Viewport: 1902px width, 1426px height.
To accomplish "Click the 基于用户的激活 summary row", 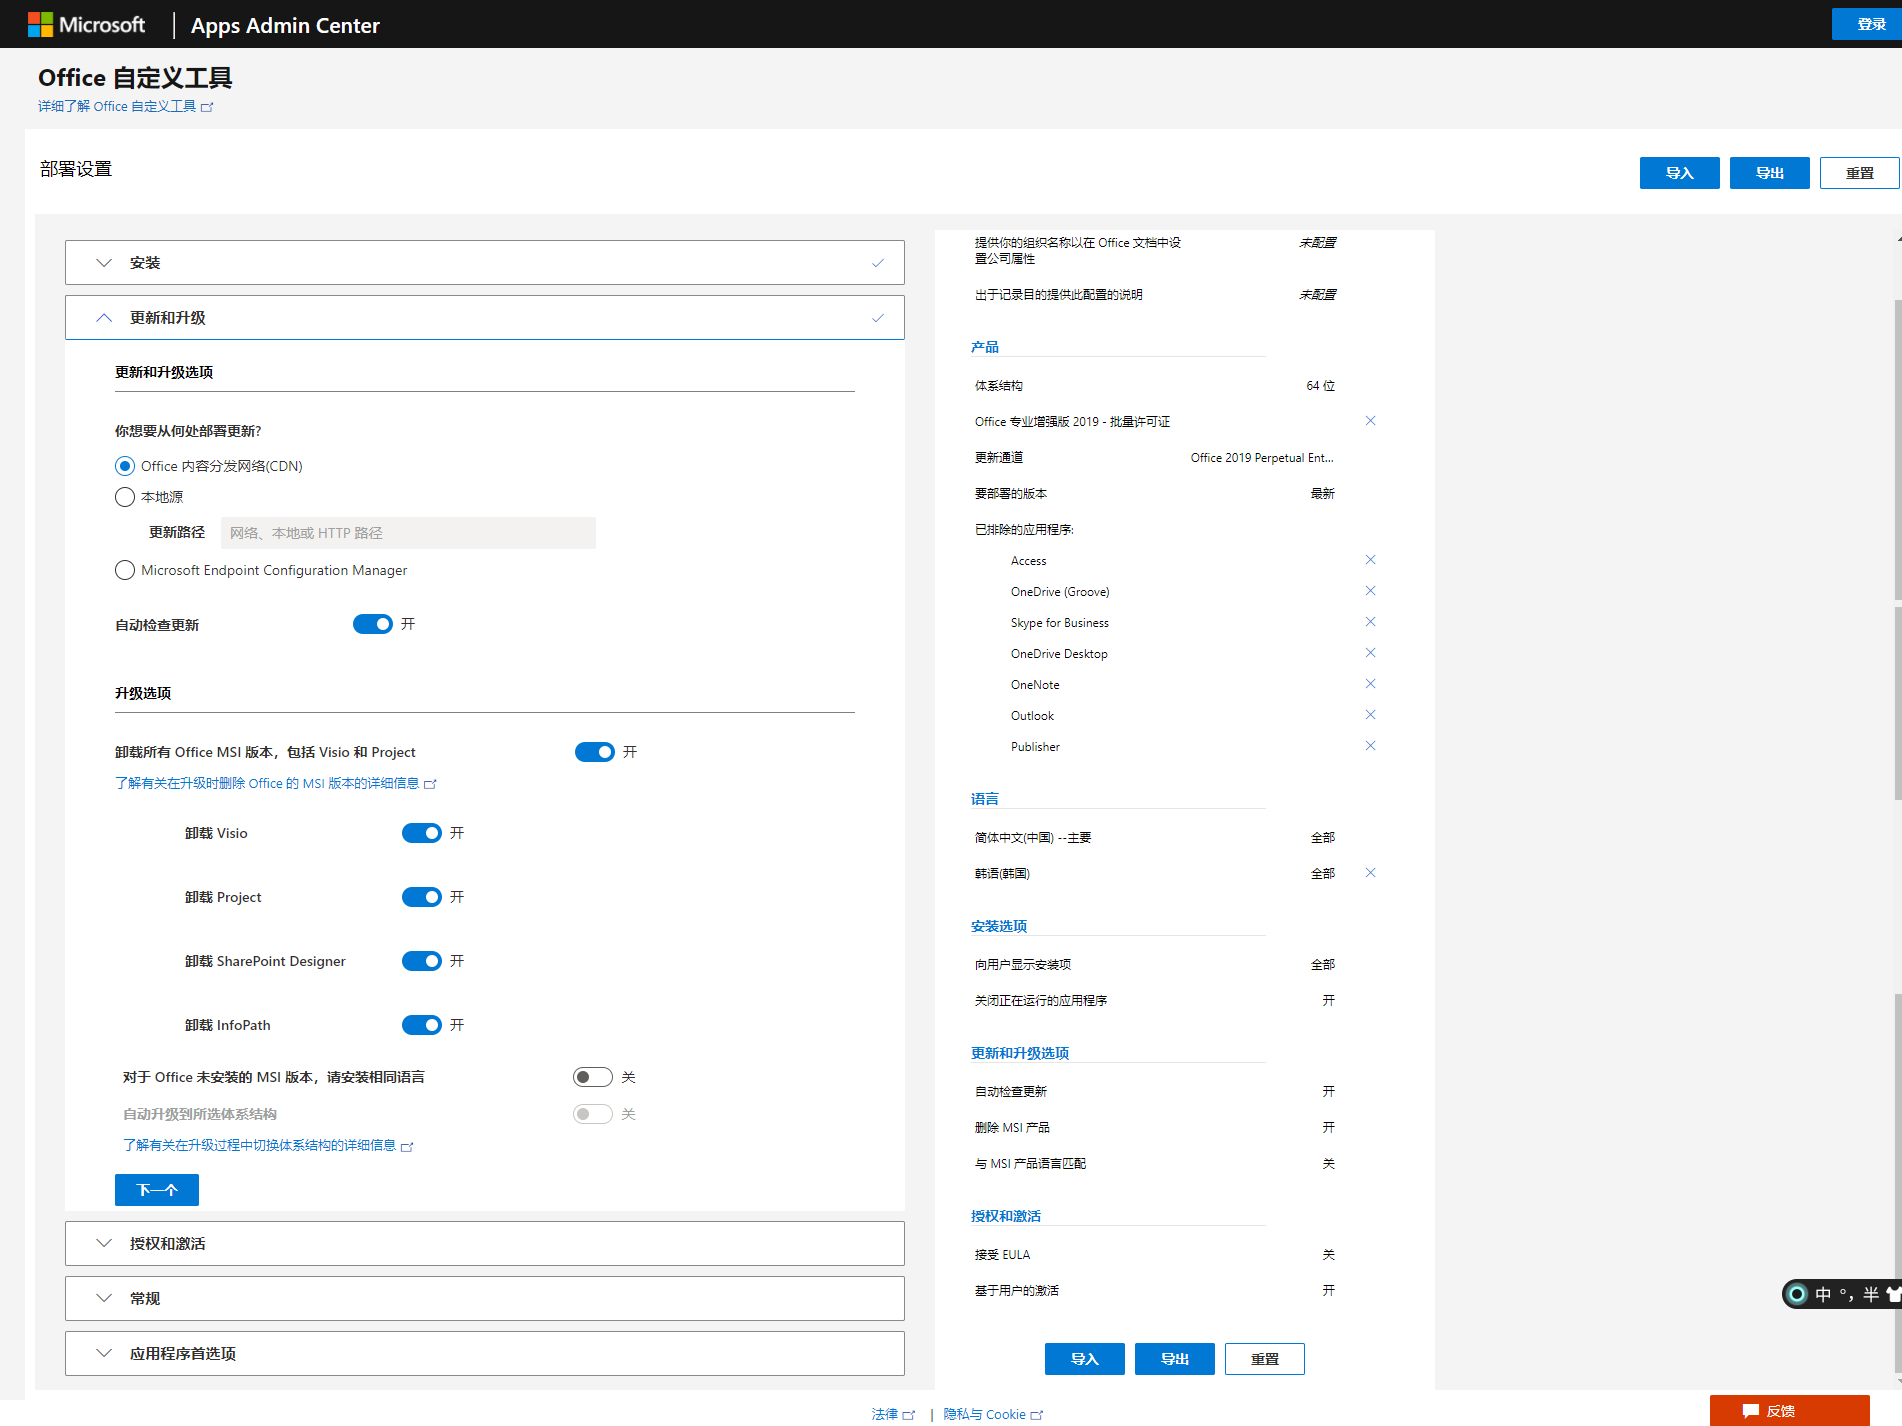I will [1155, 1291].
